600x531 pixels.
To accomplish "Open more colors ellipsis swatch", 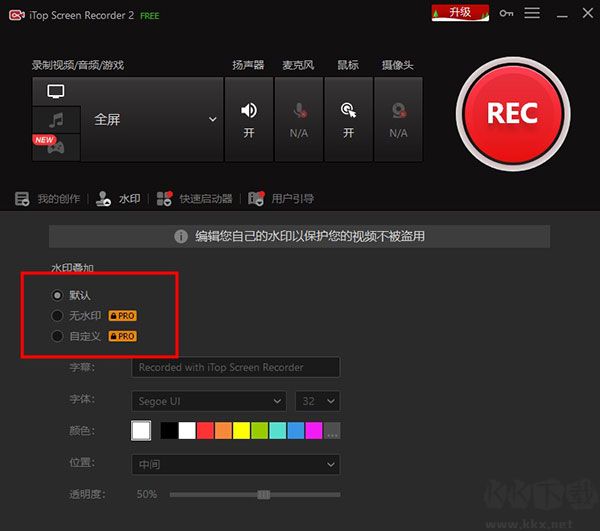I will click(332, 431).
